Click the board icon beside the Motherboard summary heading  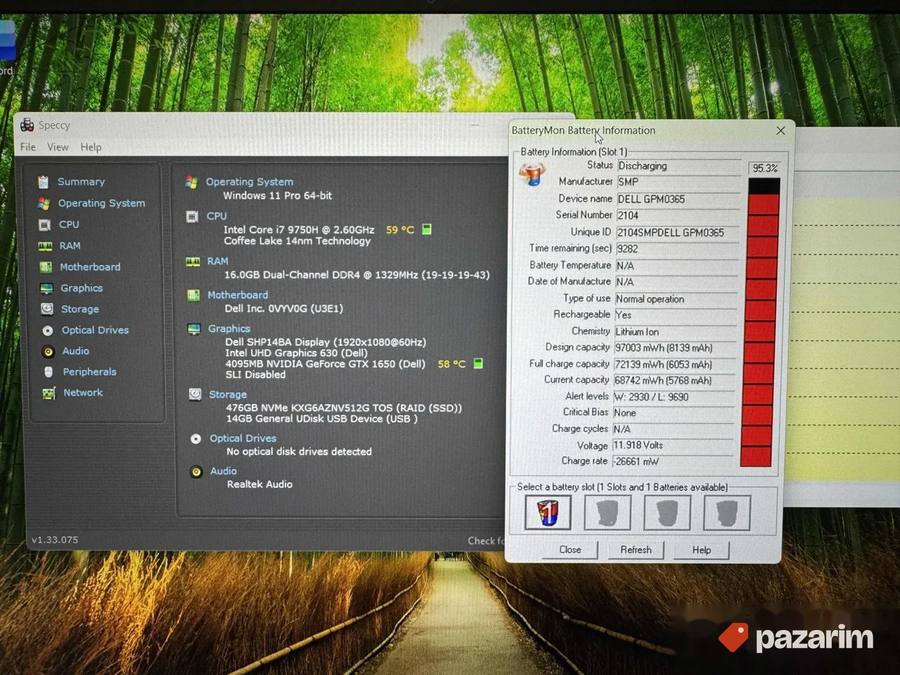pyautogui.click(x=193, y=295)
